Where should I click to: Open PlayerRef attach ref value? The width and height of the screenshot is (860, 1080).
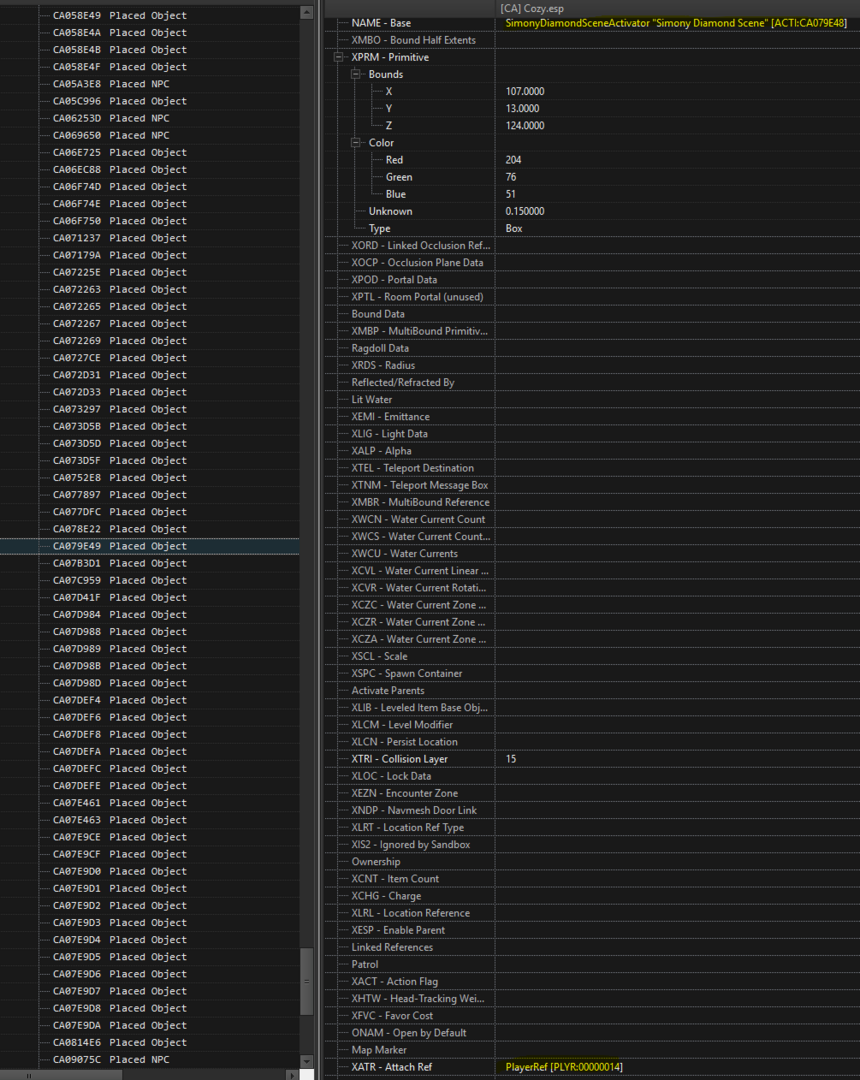coord(563,1067)
